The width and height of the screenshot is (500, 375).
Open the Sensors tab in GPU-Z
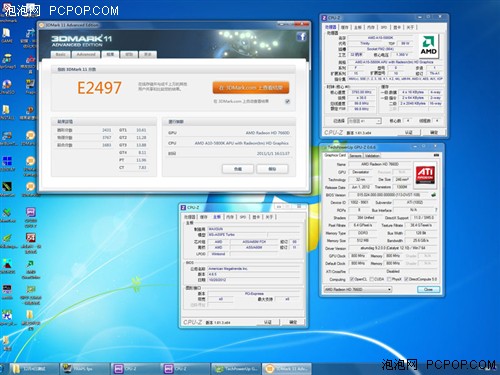[355, 156]
